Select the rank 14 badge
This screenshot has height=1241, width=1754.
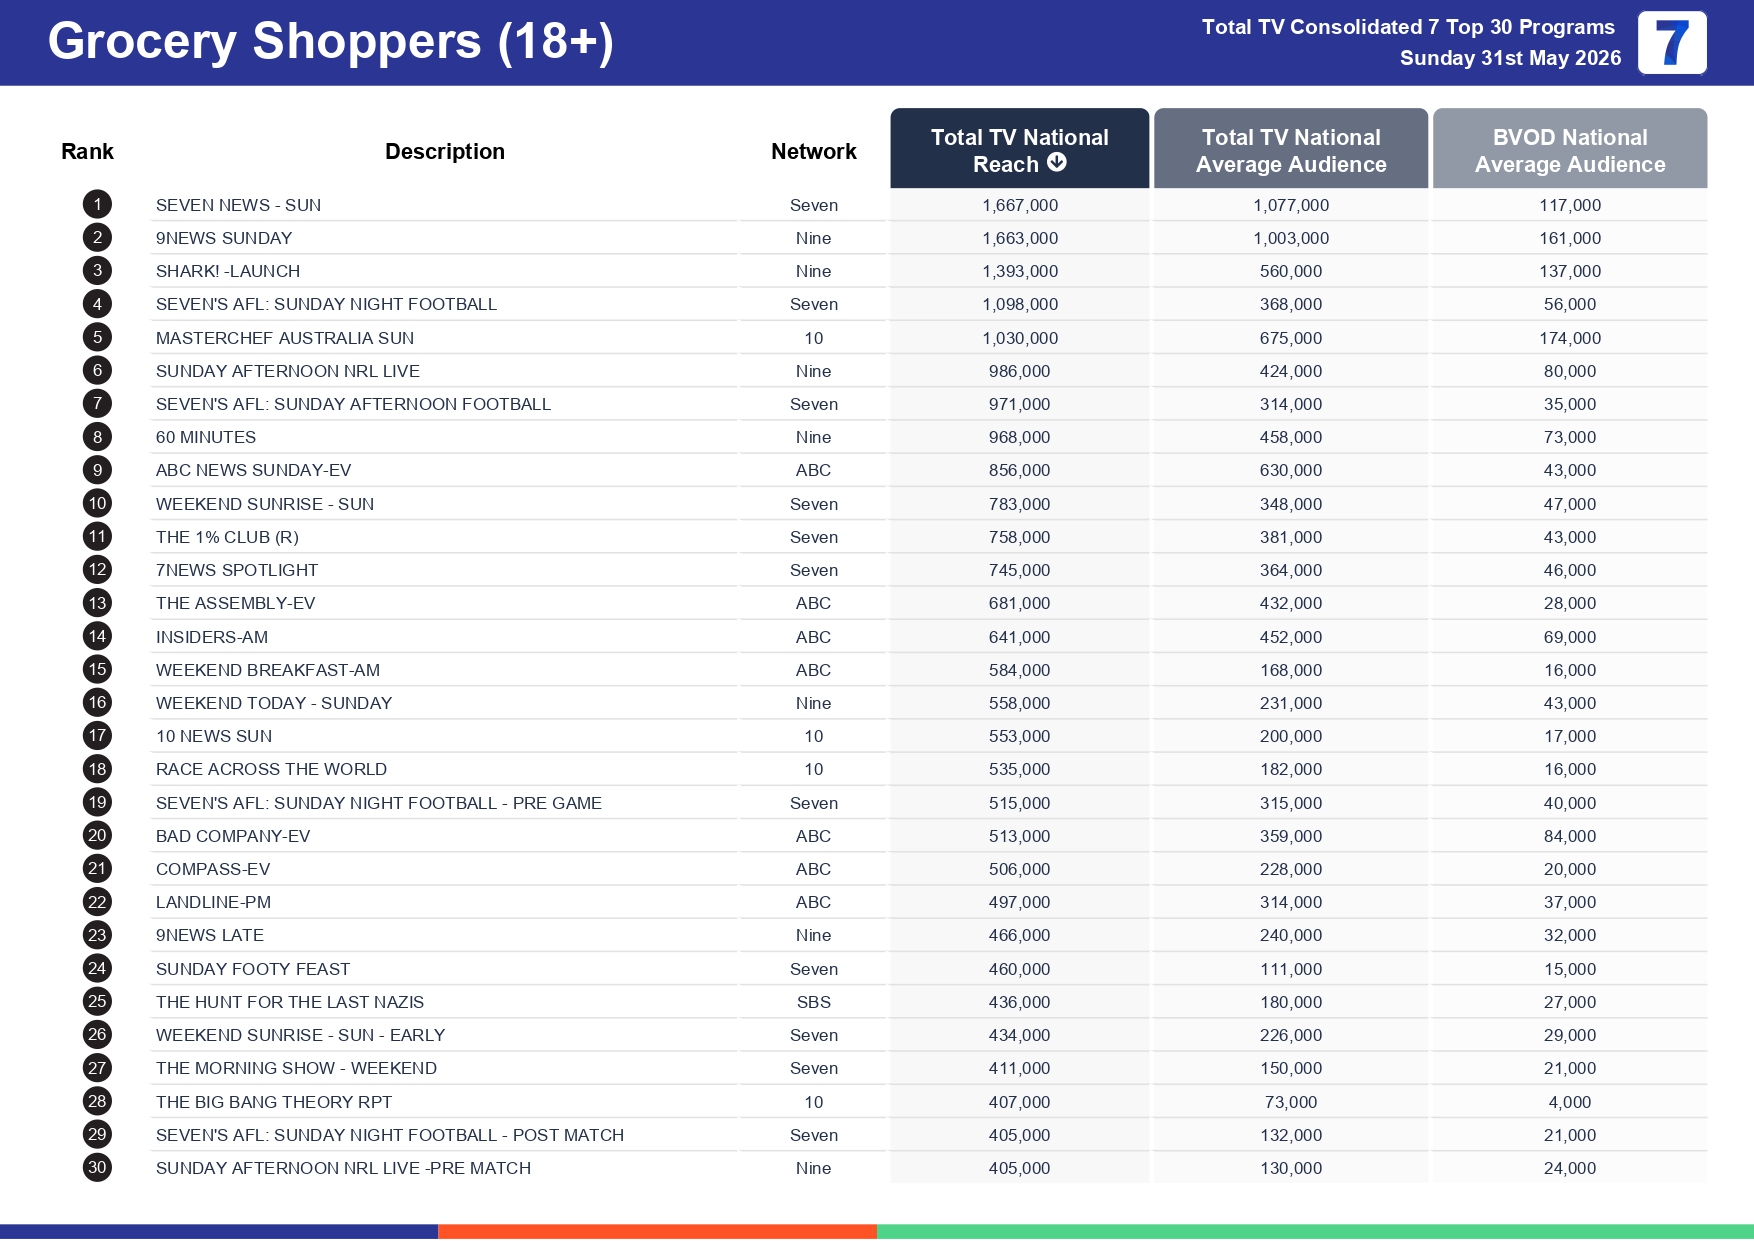97,637
